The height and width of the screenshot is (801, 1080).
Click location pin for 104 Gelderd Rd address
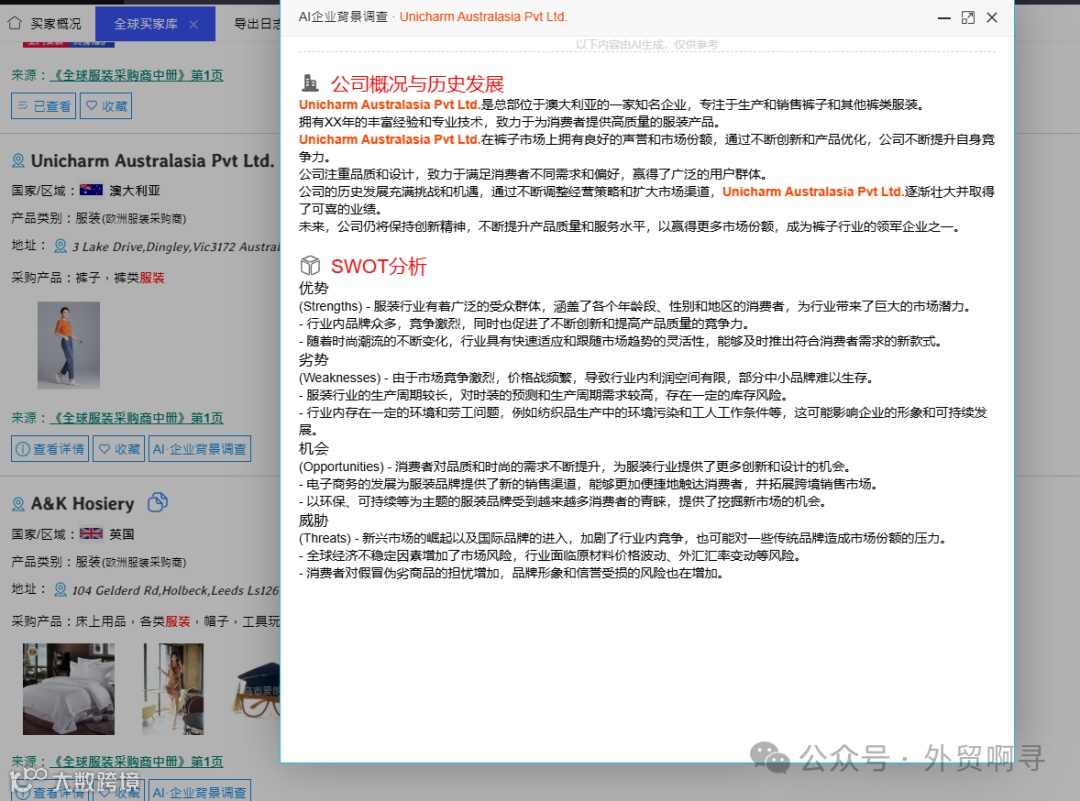[61, 590]
